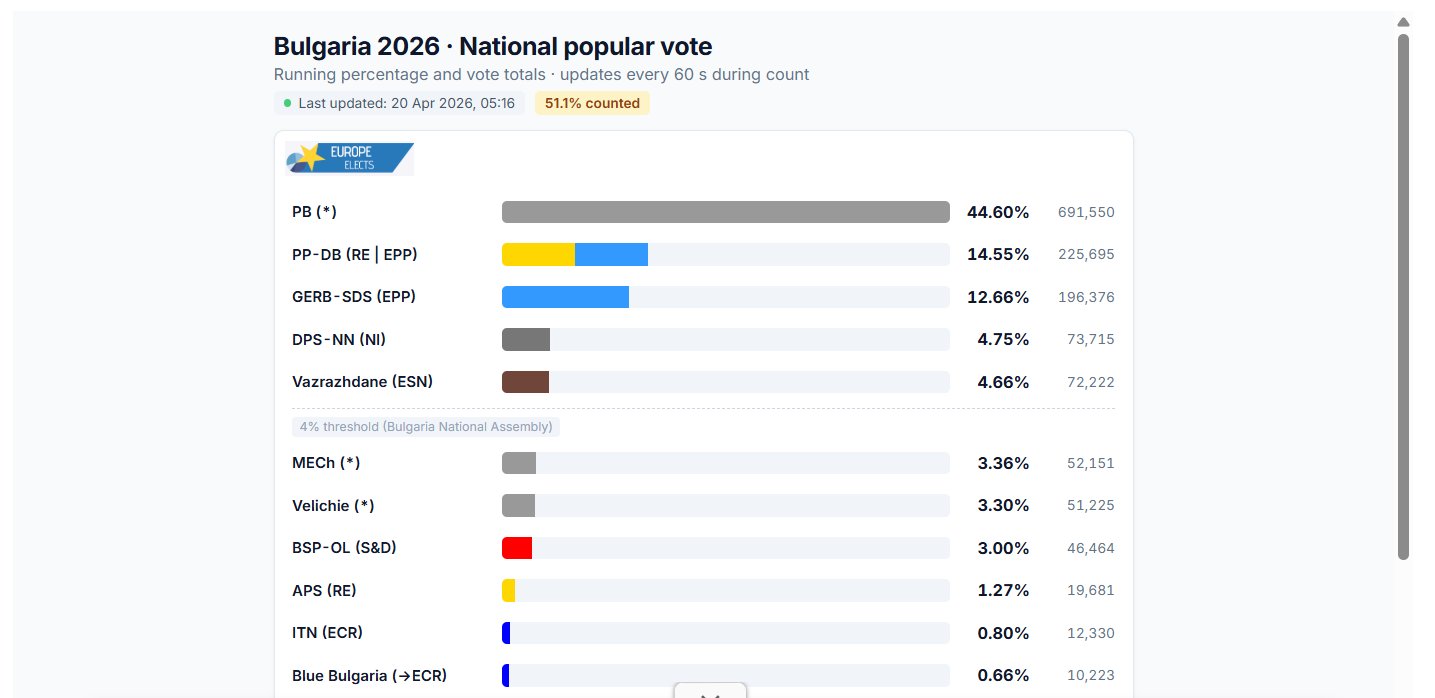The image size is (1435, 698).
Task: Select the ITN (ECR) party label
Action: [327, 633]
